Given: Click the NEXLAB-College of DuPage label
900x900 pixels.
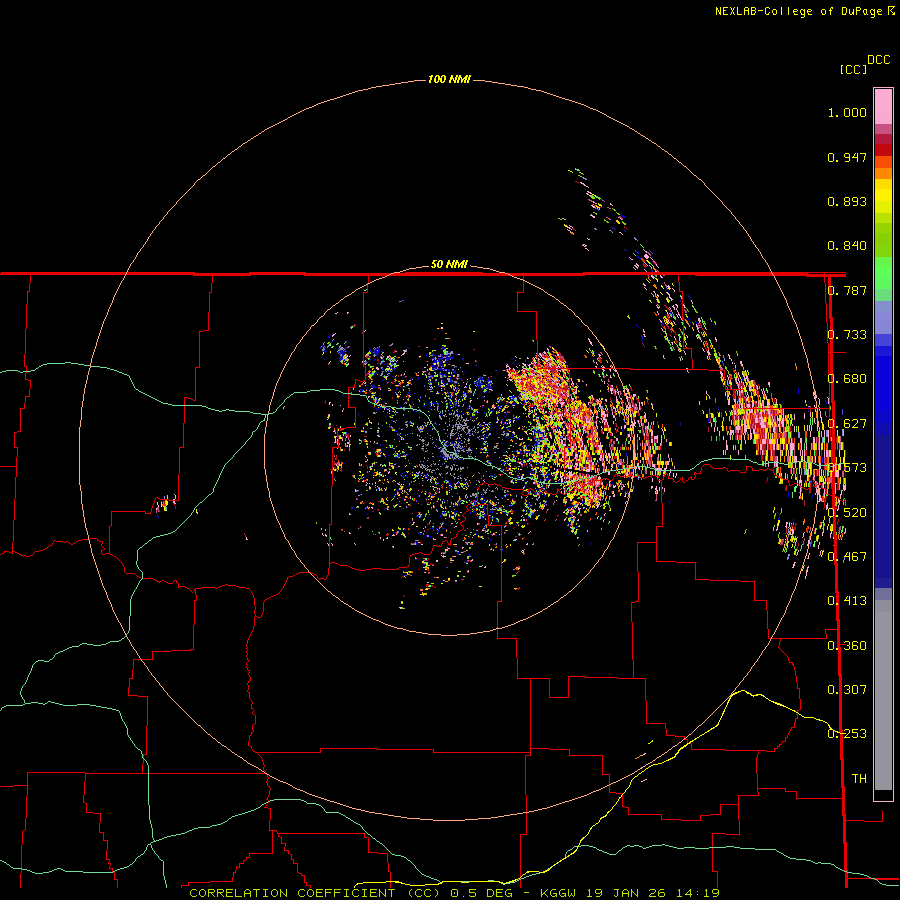Looking at the screenshot, I should click(804, 11).
